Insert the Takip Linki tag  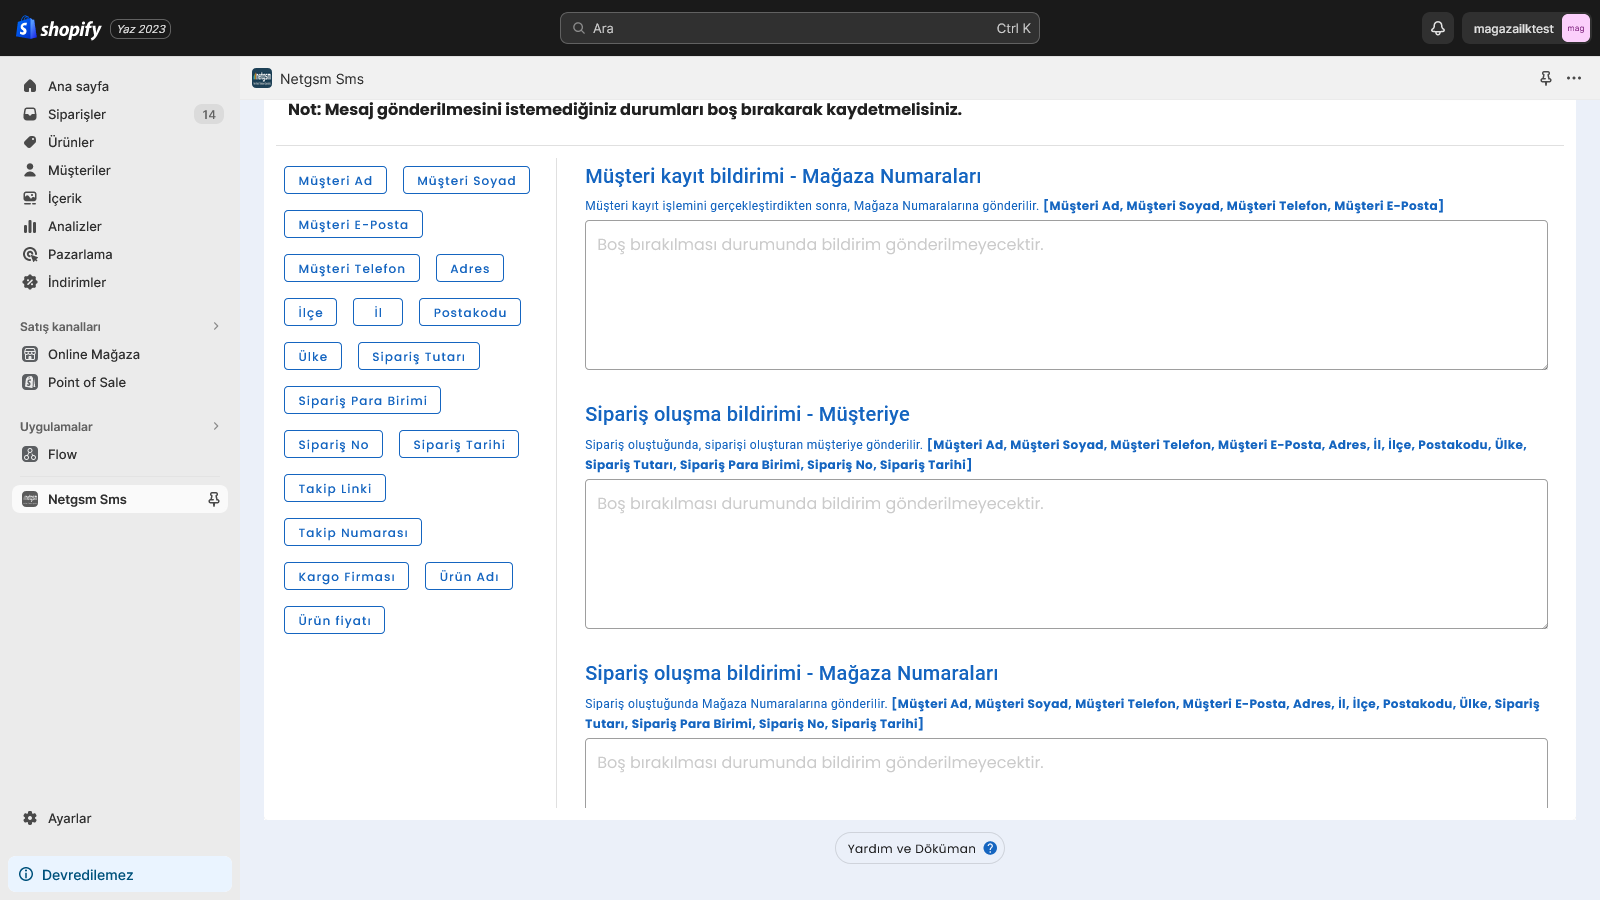pos(335,488)
